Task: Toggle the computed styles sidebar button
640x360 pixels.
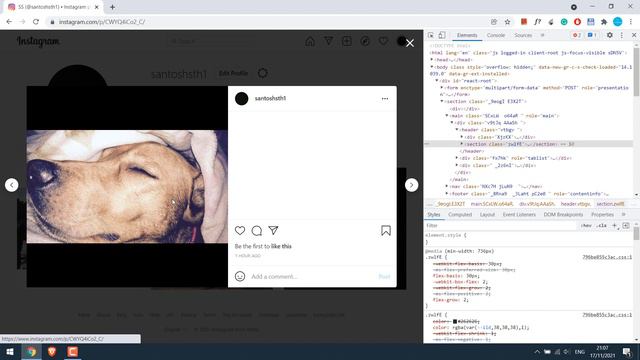Action: (626, 226)
